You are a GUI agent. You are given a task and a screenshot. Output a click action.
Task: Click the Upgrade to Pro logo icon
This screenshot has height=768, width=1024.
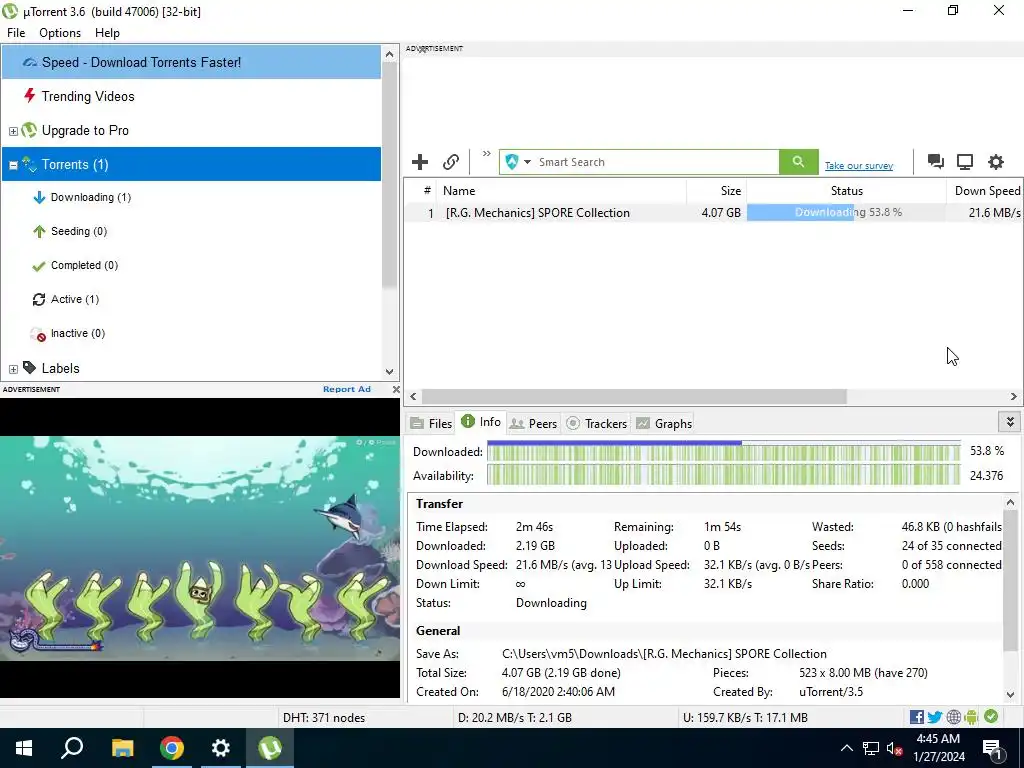point(29,130)
